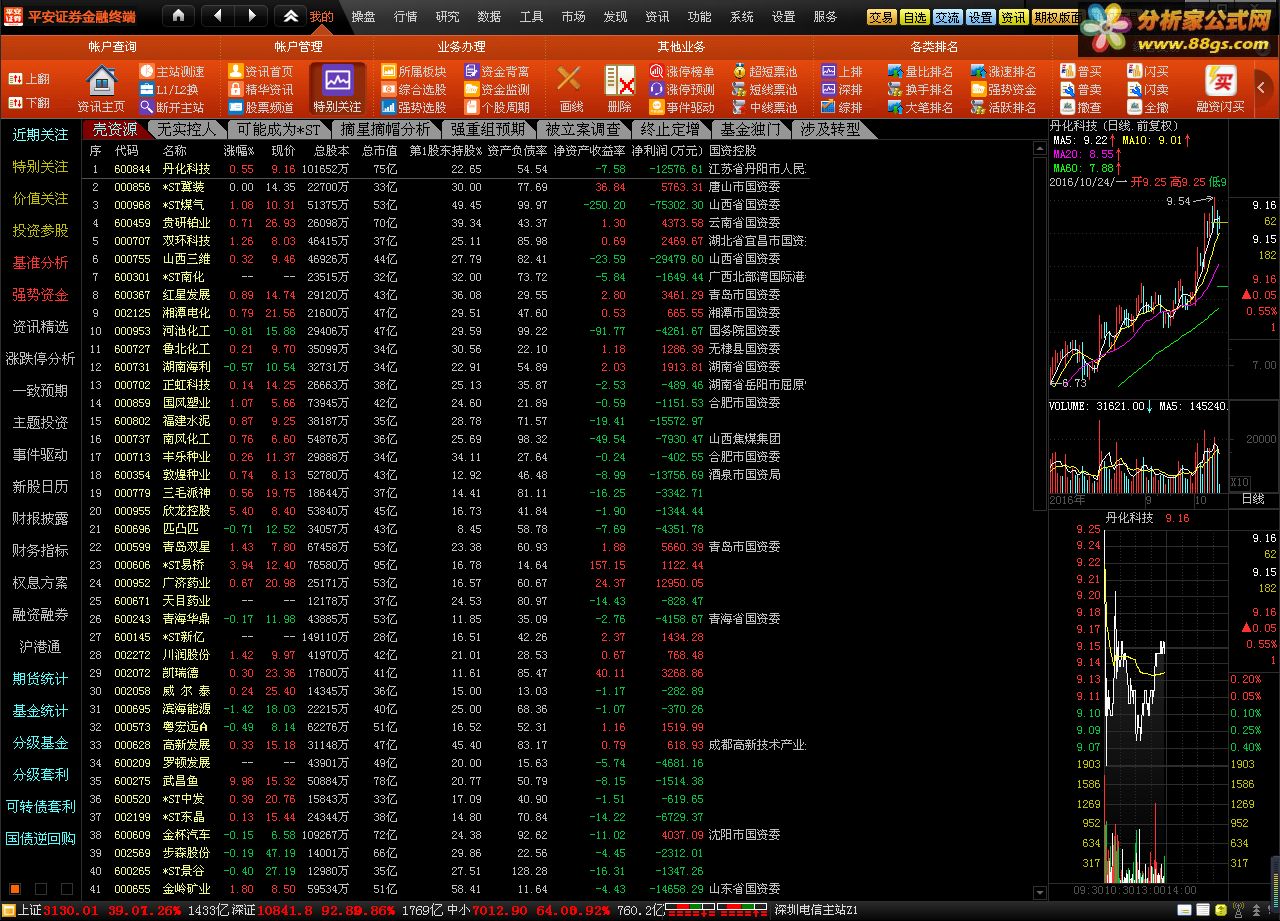Select the 金杯汽车 stock row
Screen dimensions: 1280x921
point(447,835)
